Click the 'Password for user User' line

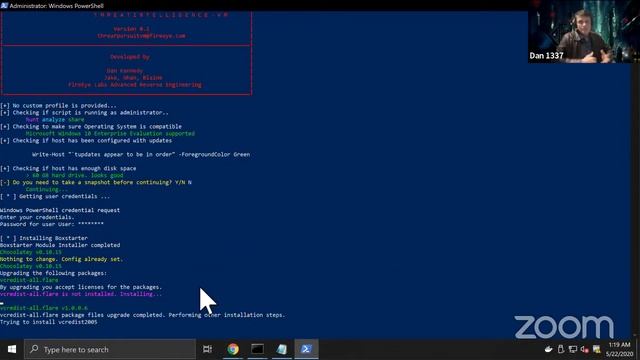[x=52, y=224]
